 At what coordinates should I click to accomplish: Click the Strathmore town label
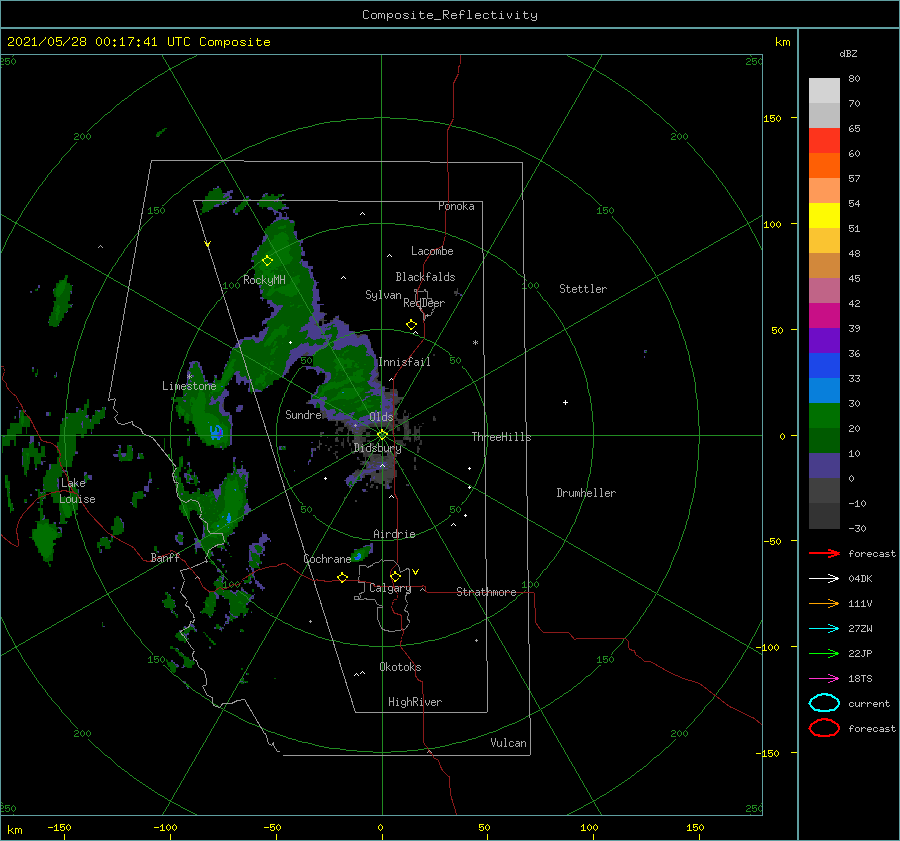tap(486, 592)
